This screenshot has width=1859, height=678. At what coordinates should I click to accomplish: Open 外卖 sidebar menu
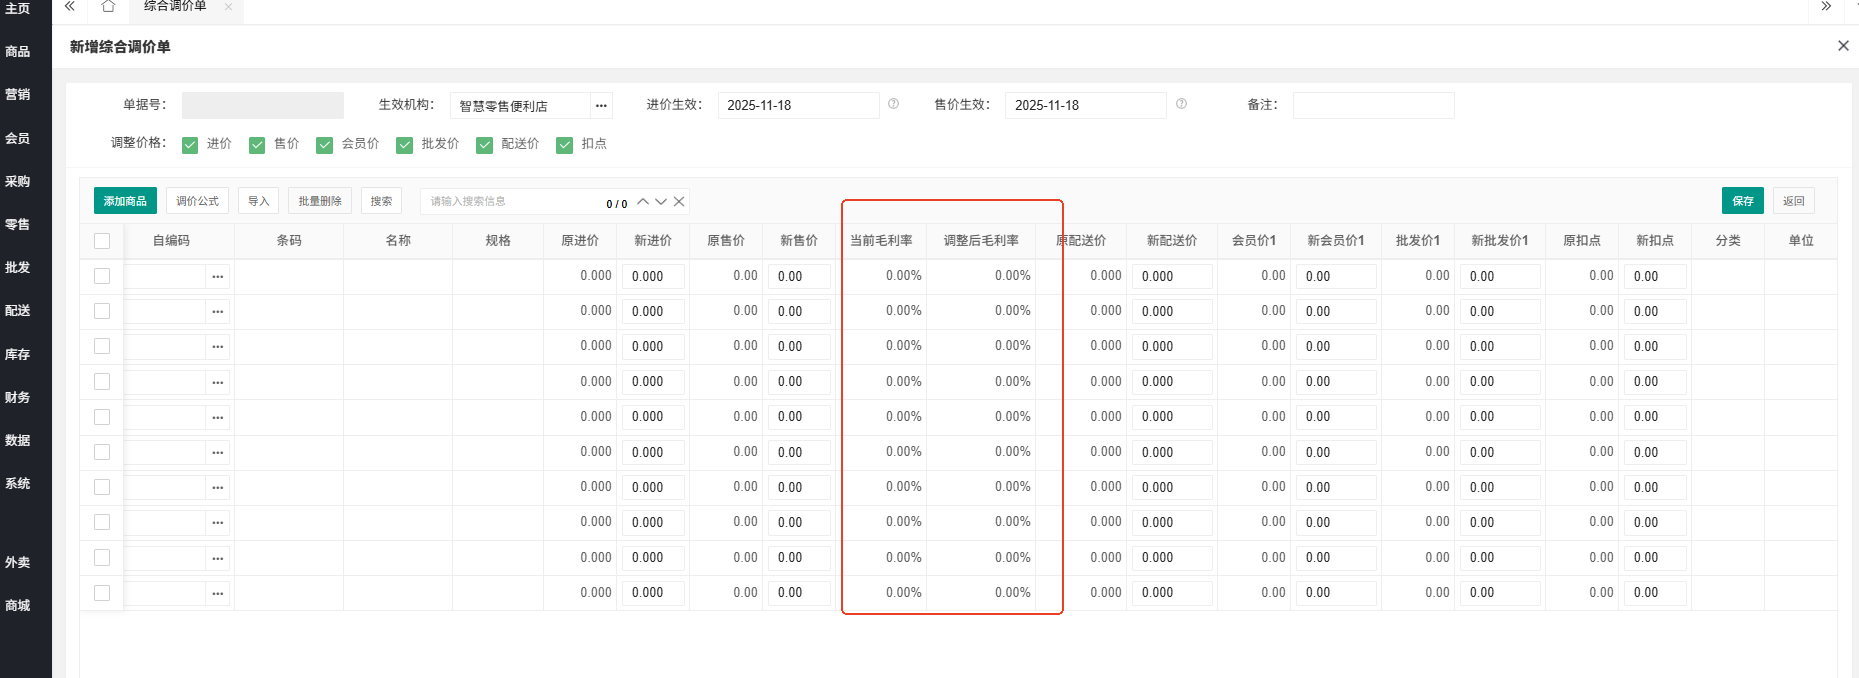click(x=17, y=563)
